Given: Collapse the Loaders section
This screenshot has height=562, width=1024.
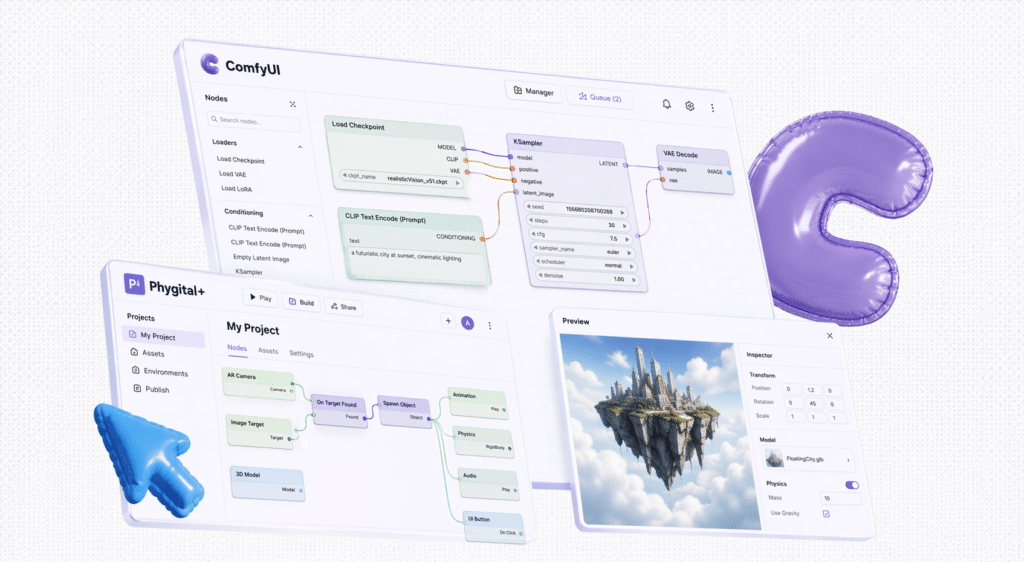Looking at the screenshot, I should click(300, 147).
